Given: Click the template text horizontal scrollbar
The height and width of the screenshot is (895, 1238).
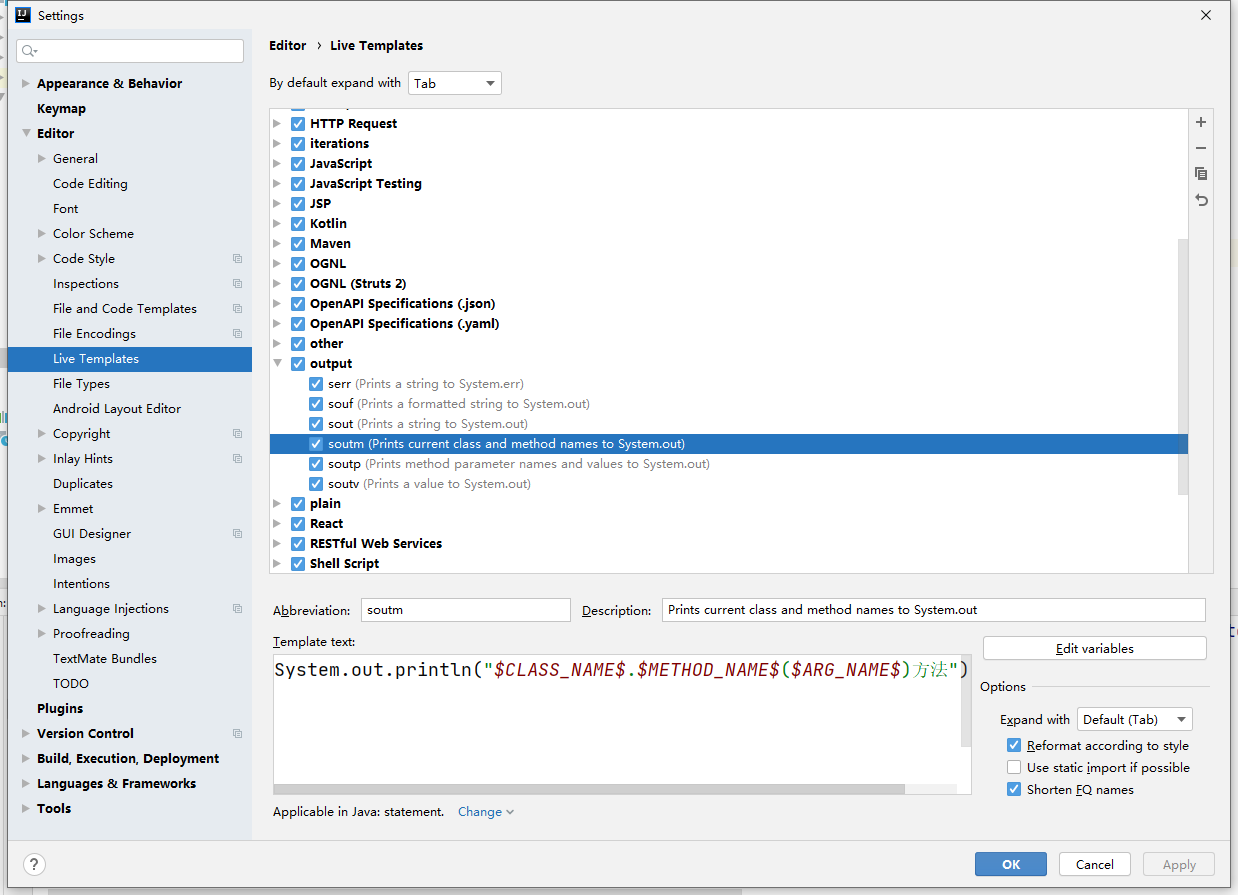Looking at the screenshot, I should pos(589,789).
